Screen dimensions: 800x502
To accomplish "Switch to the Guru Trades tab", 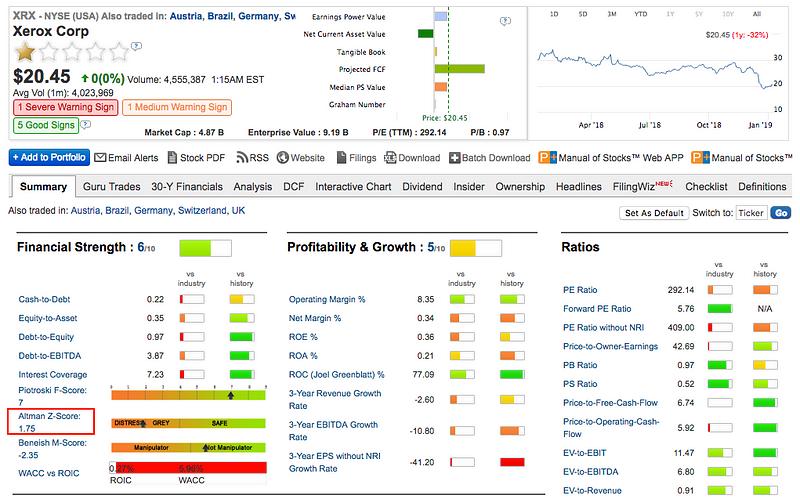I will [112, 187].
